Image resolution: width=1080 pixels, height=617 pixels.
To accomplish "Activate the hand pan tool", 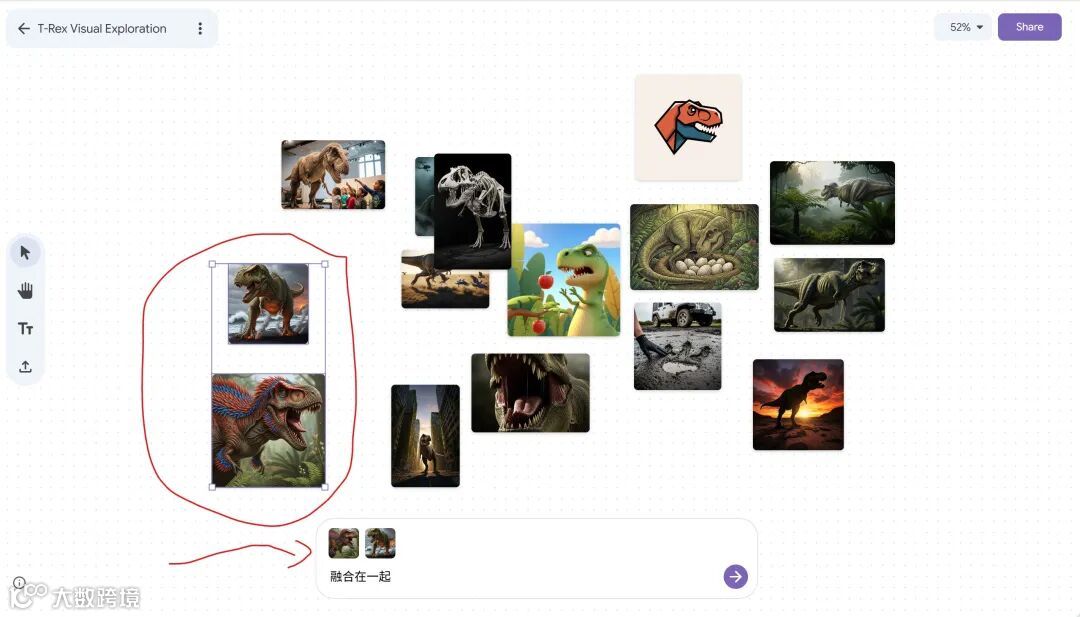I will 25,291.
